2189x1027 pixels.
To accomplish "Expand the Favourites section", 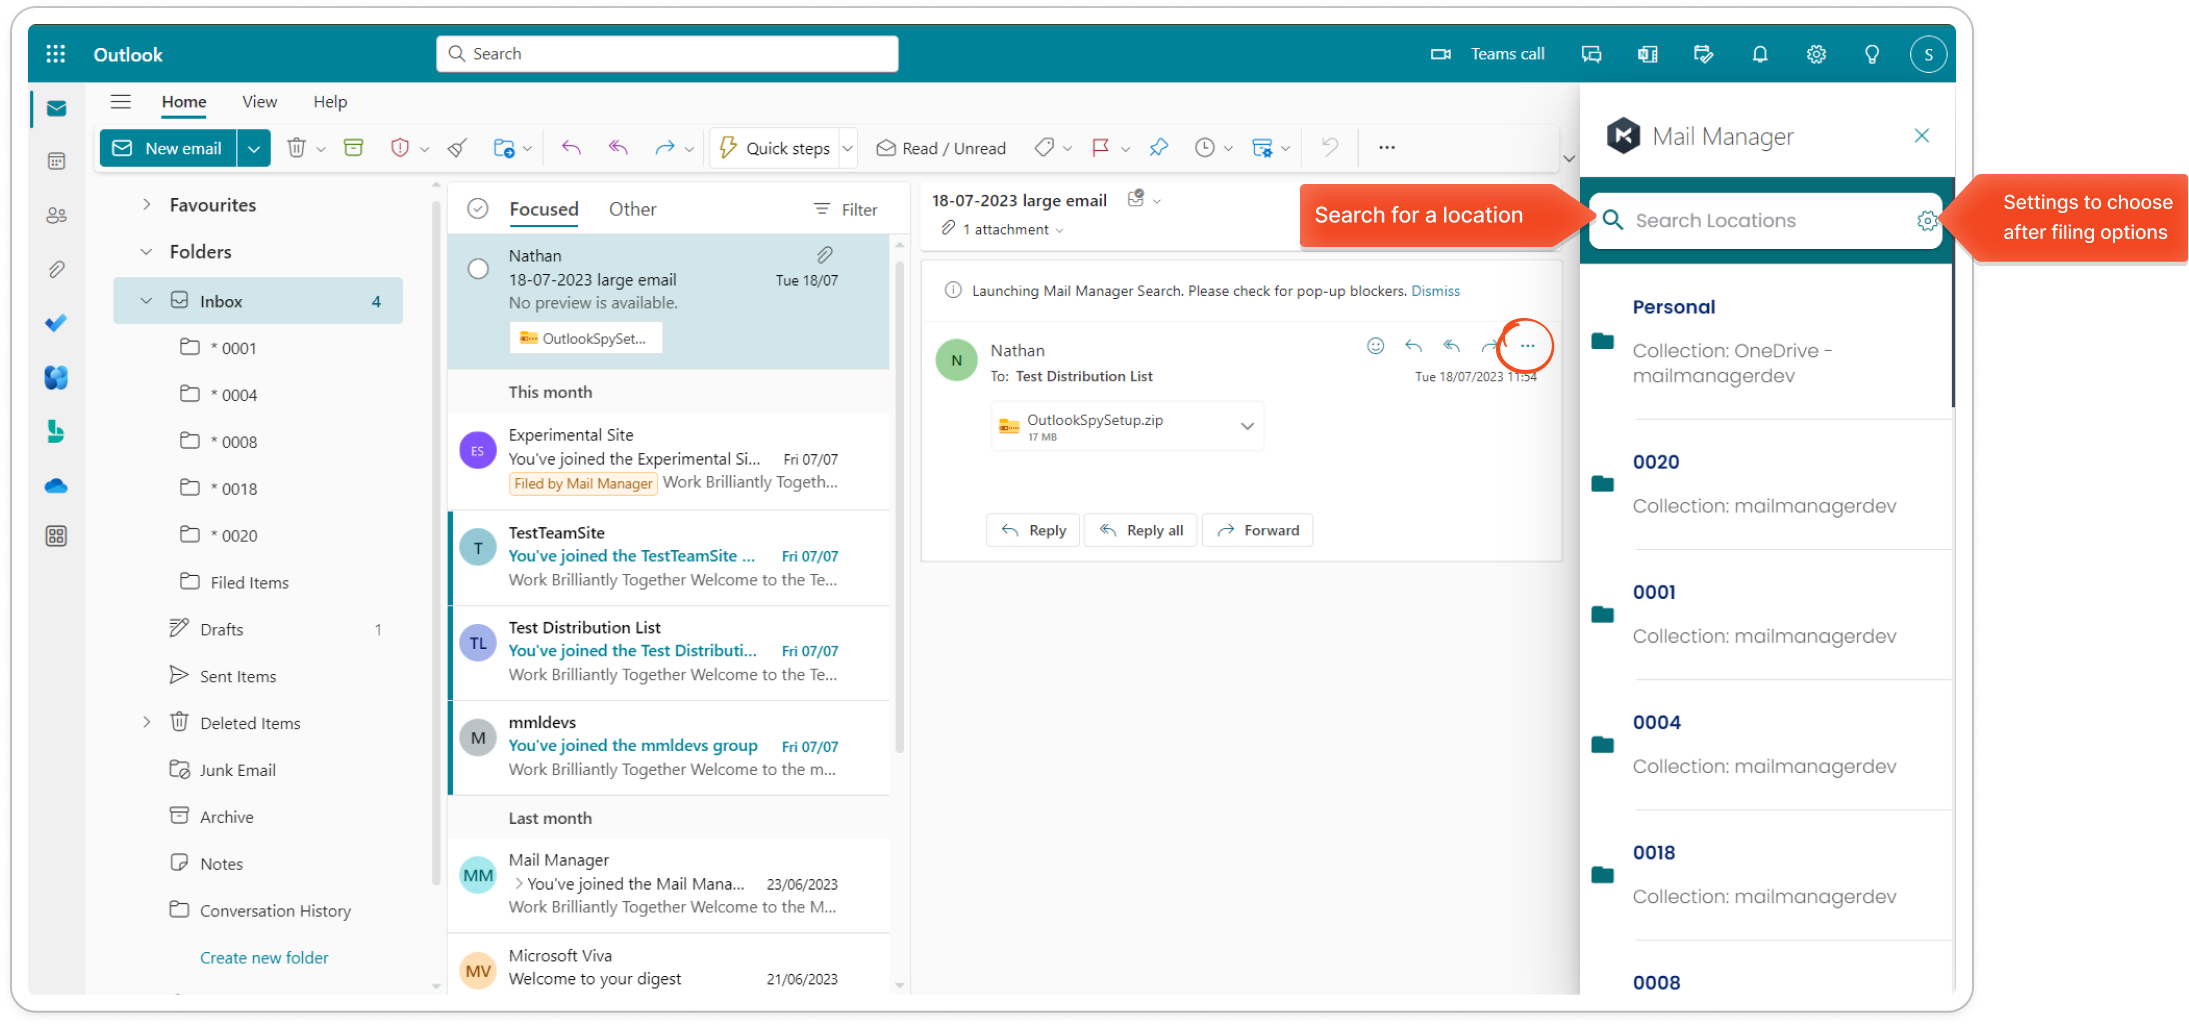I will click(x=147, y=205).
